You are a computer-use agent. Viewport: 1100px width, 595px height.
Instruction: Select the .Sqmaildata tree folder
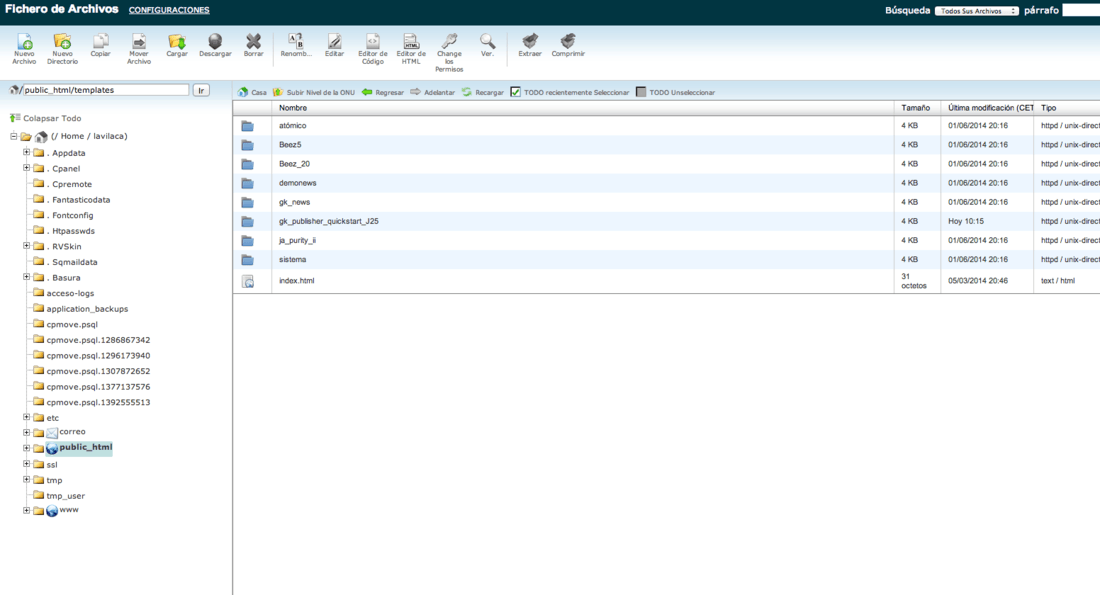pyautogui.click(x=72, y=262)
